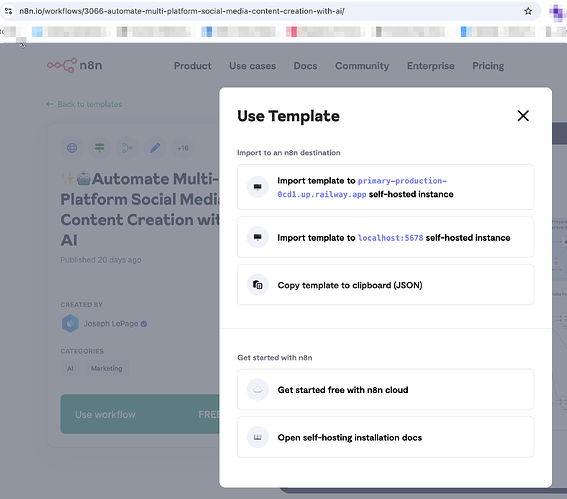Click the purple extension icon in the browser toolbar

coord(557,12)
